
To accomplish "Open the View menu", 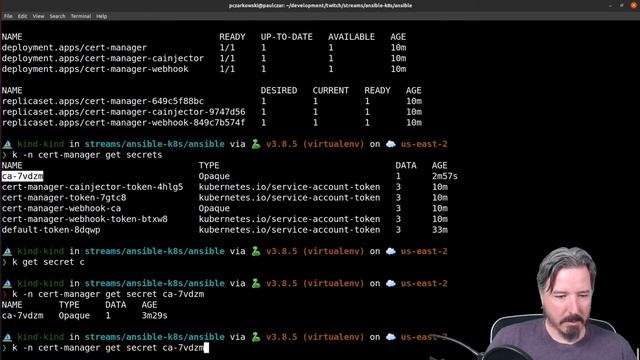I will [38, 16].
